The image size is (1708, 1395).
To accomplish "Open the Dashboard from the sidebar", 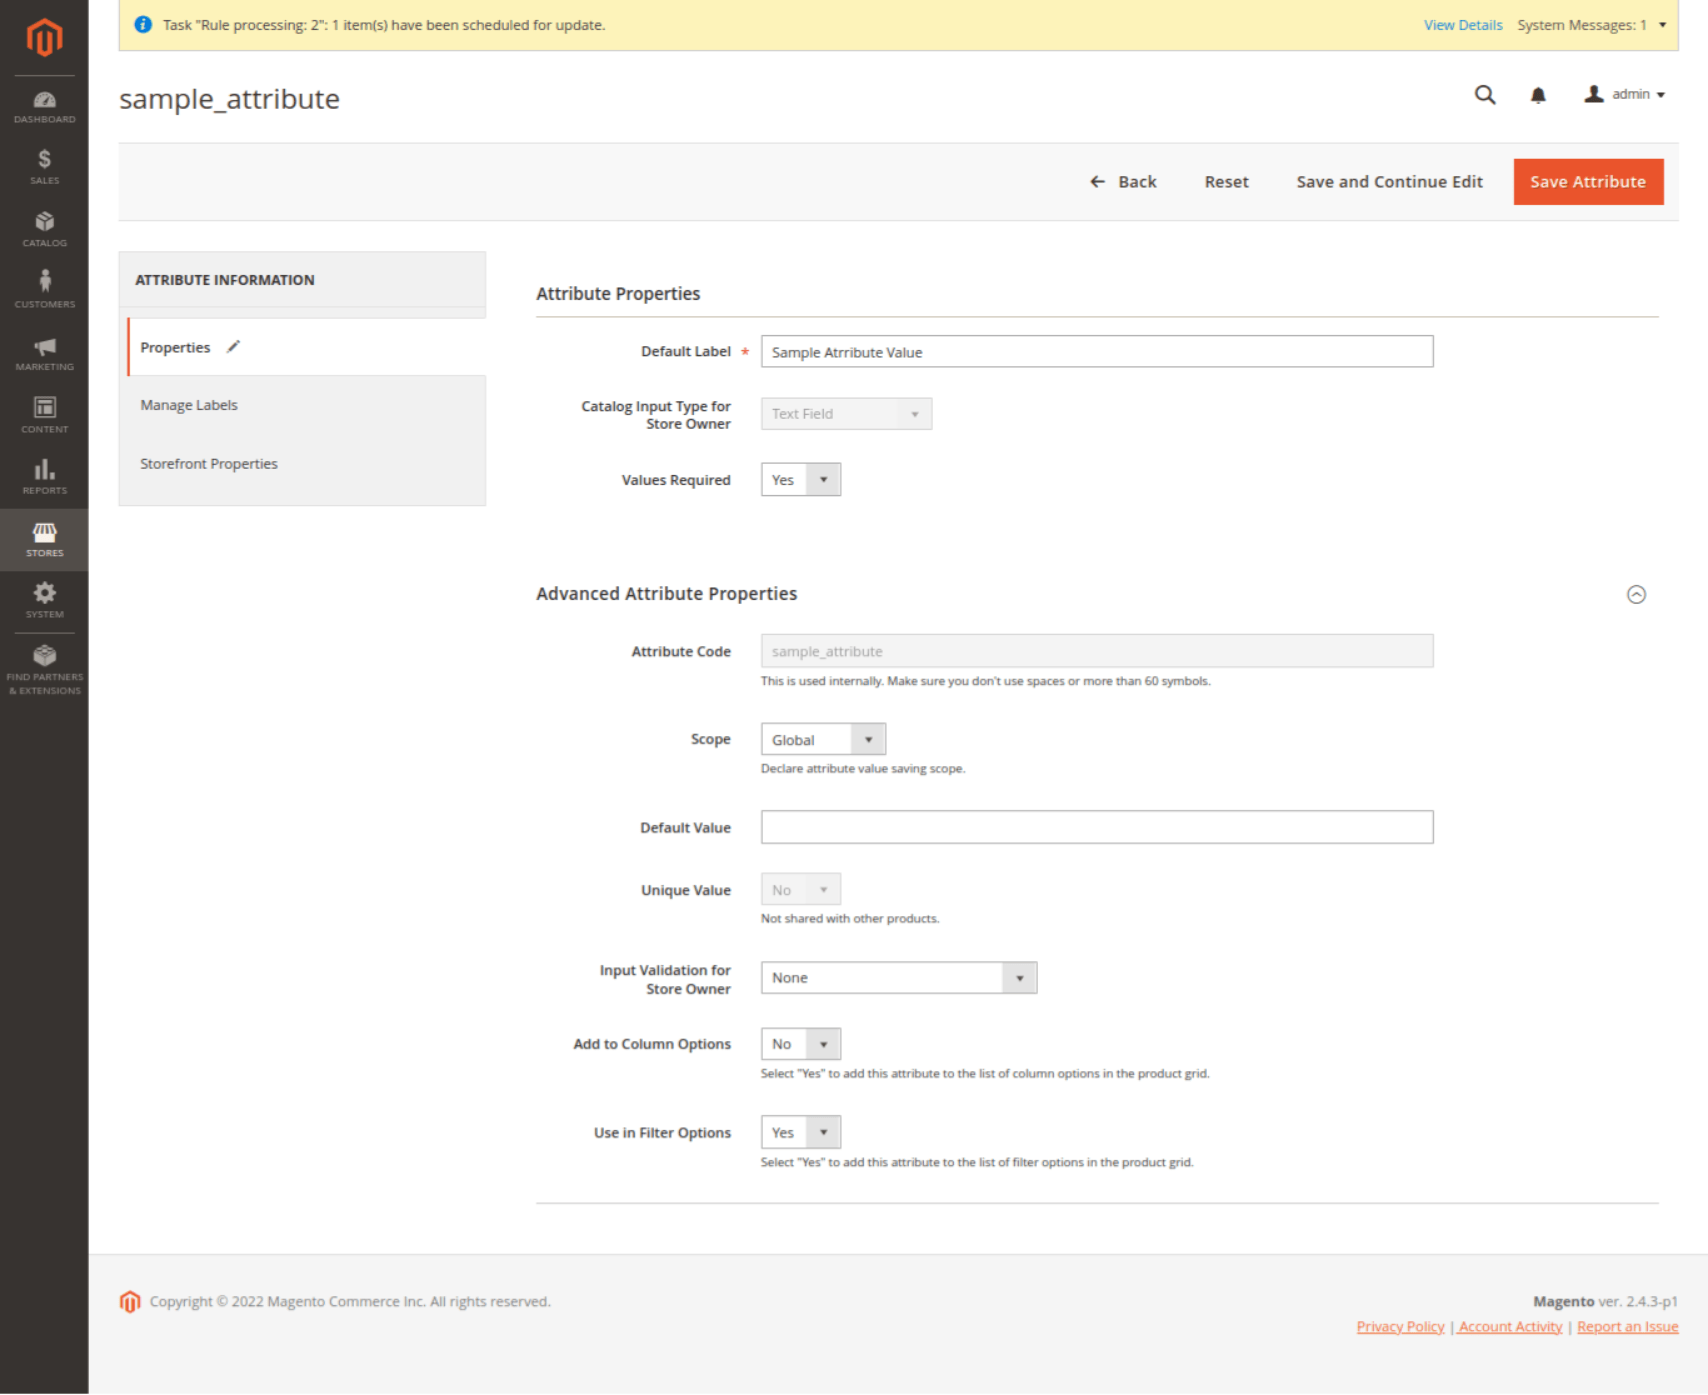I will coord(44,105).
